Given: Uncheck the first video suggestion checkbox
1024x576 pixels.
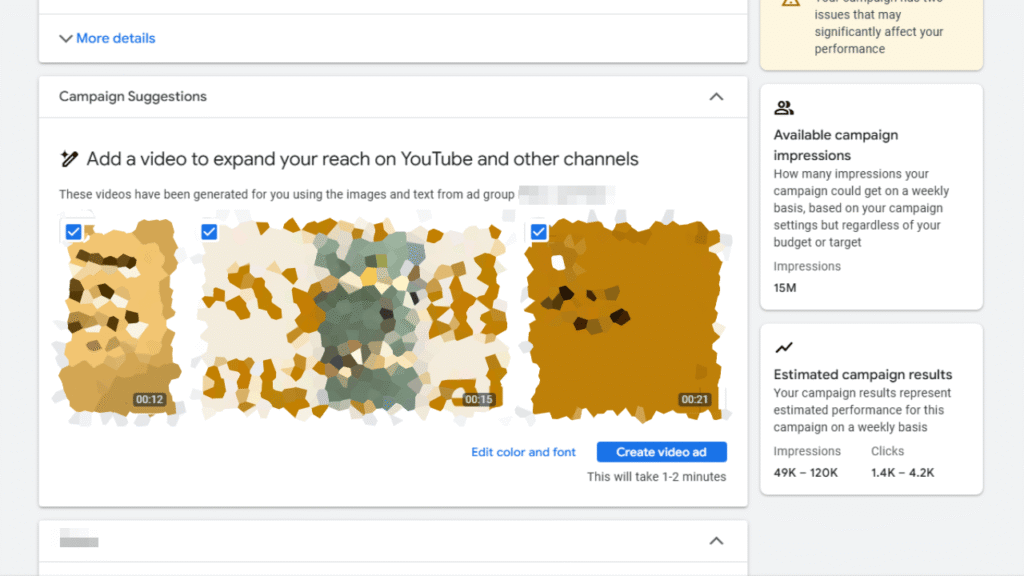Looking at the screenshot, I should [73, 231].
